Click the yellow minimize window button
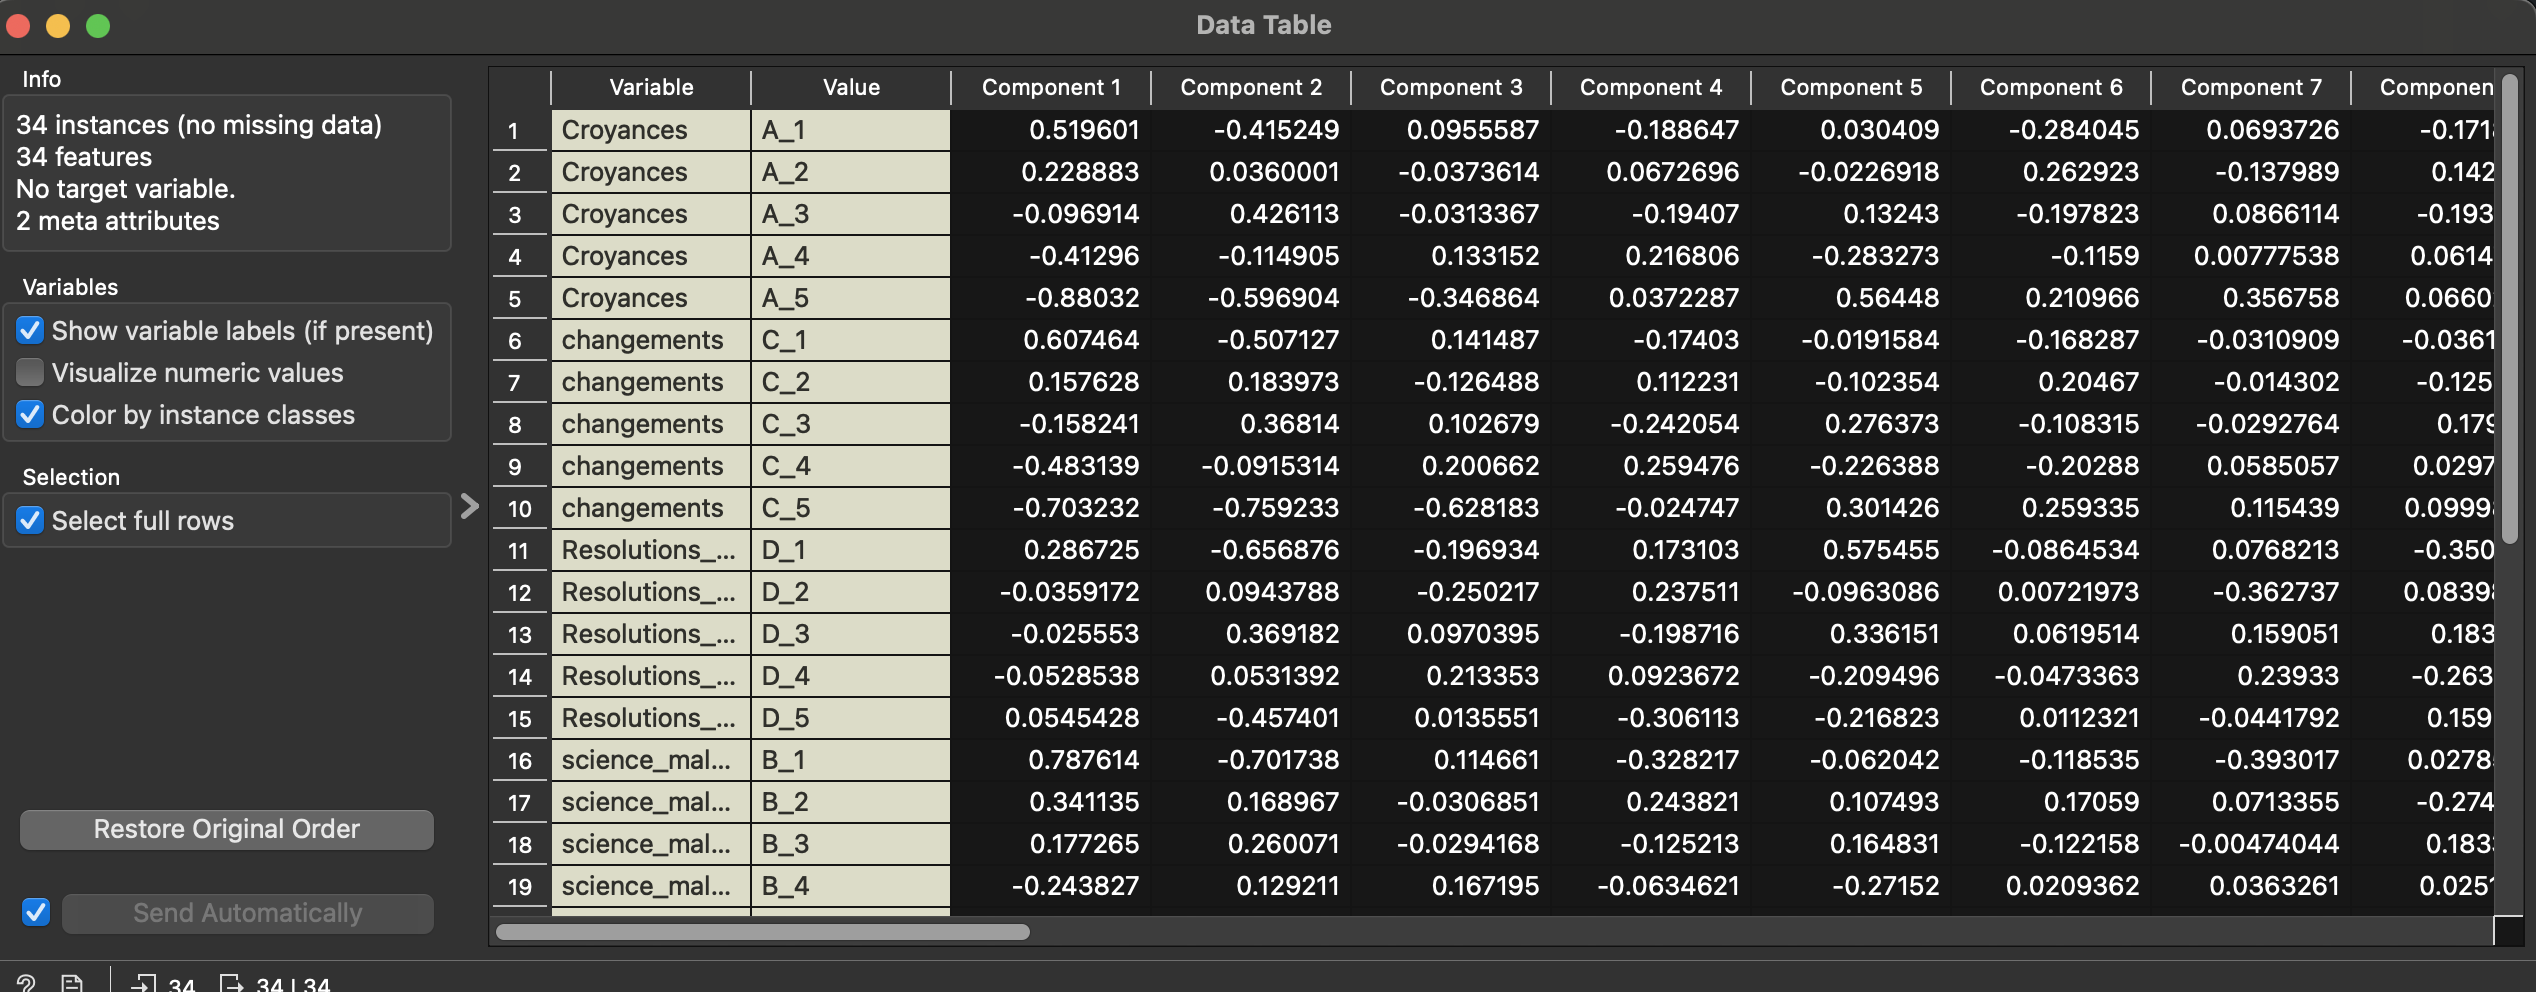The height and width of the screenshot is (992, 2536). pyautogui.click(x=58, y=26)
